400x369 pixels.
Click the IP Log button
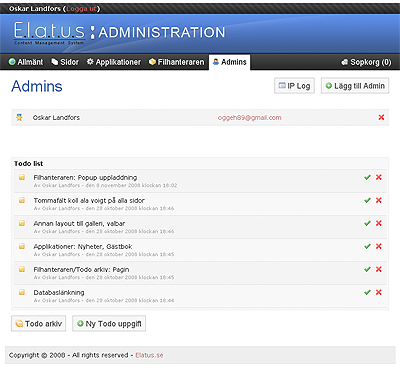pyautogui.click(x=294, y=86)
